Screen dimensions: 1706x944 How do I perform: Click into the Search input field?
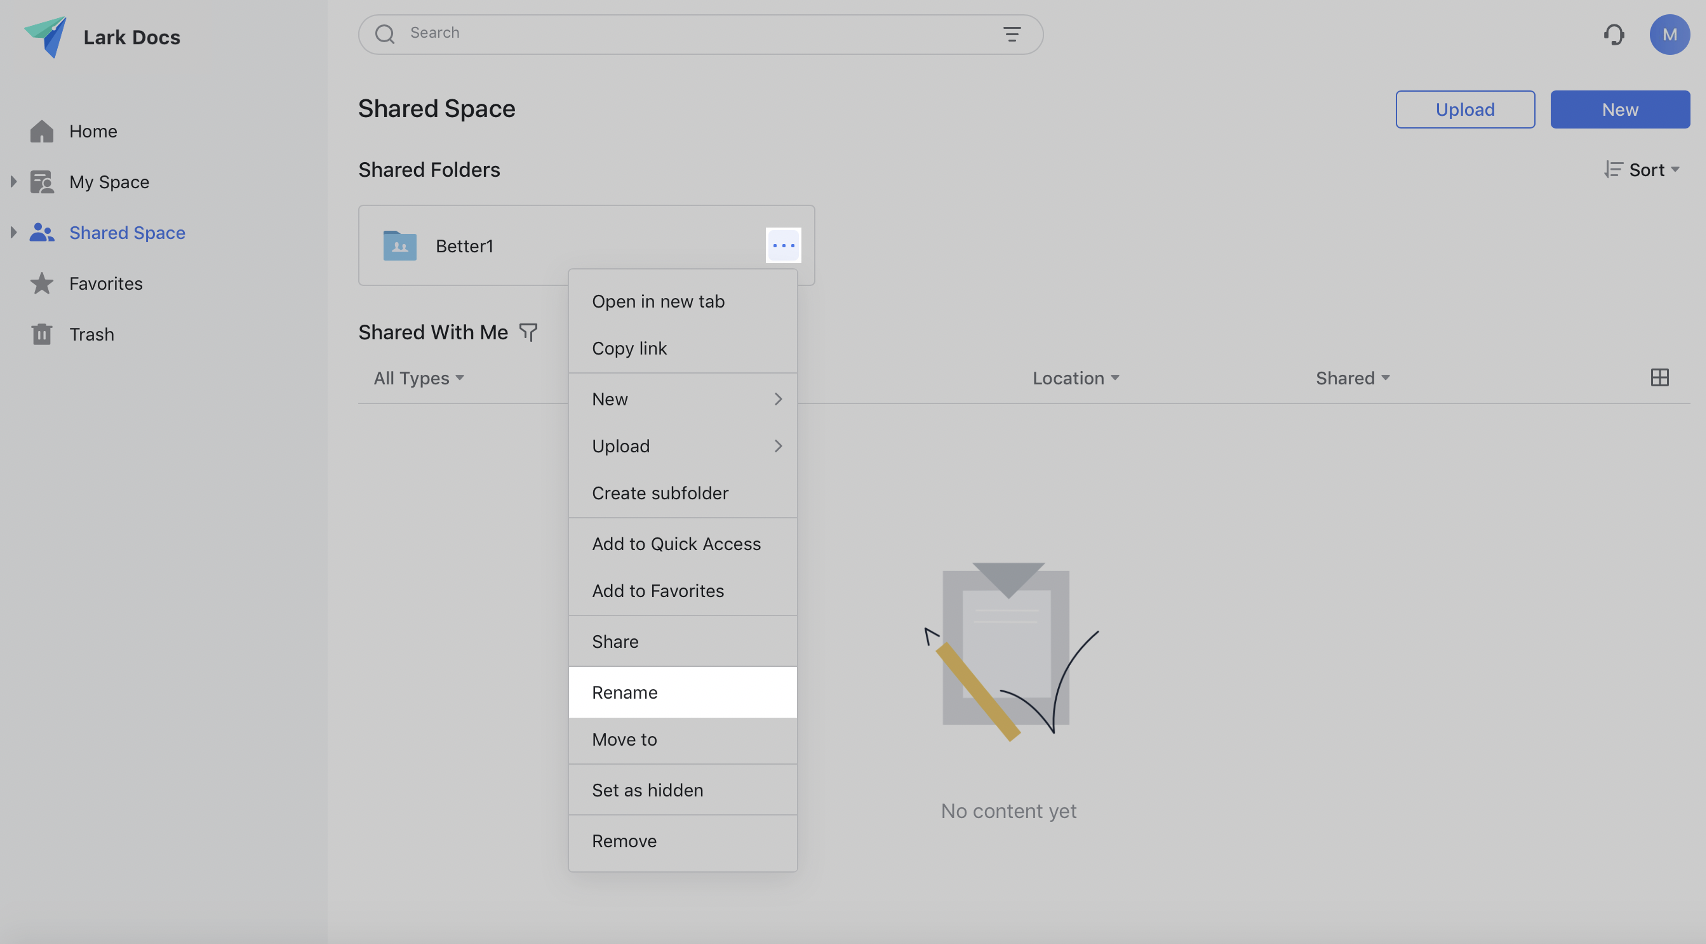pyautogui.click(x=690, y=34)
